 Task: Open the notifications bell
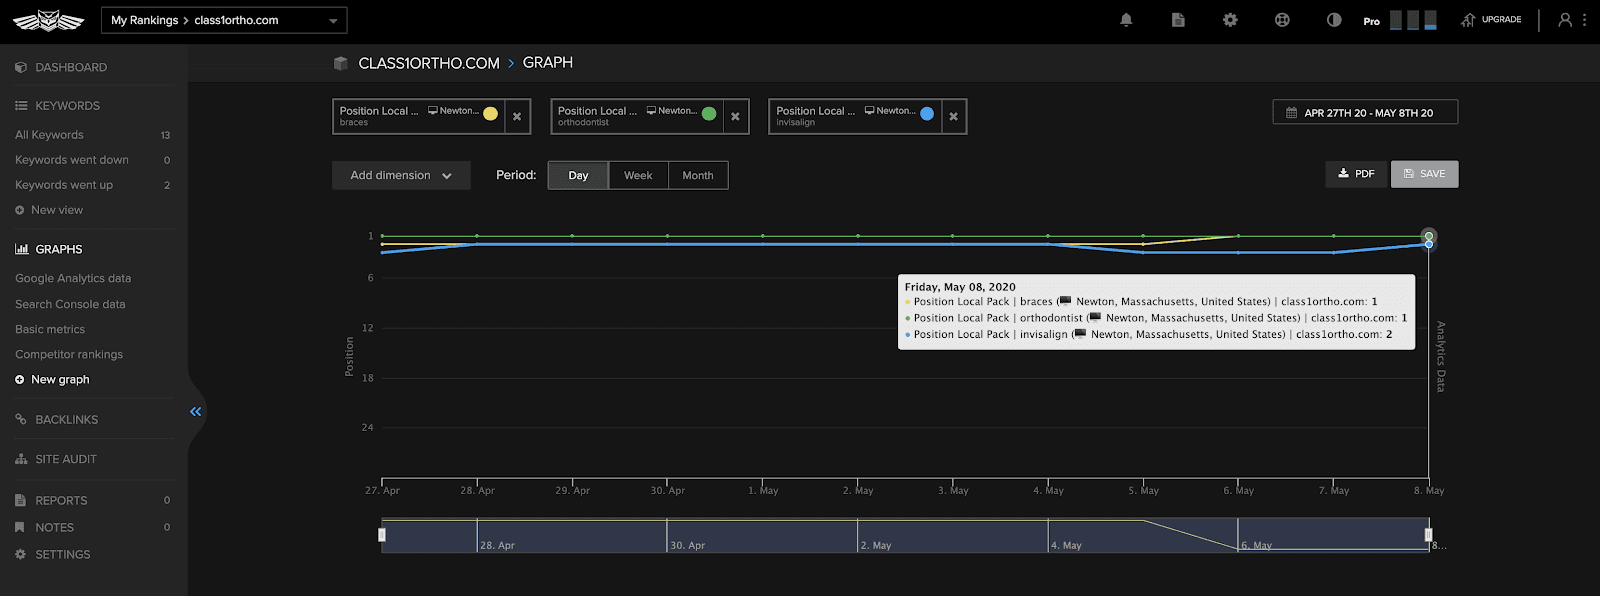(x=1126, y=20)
